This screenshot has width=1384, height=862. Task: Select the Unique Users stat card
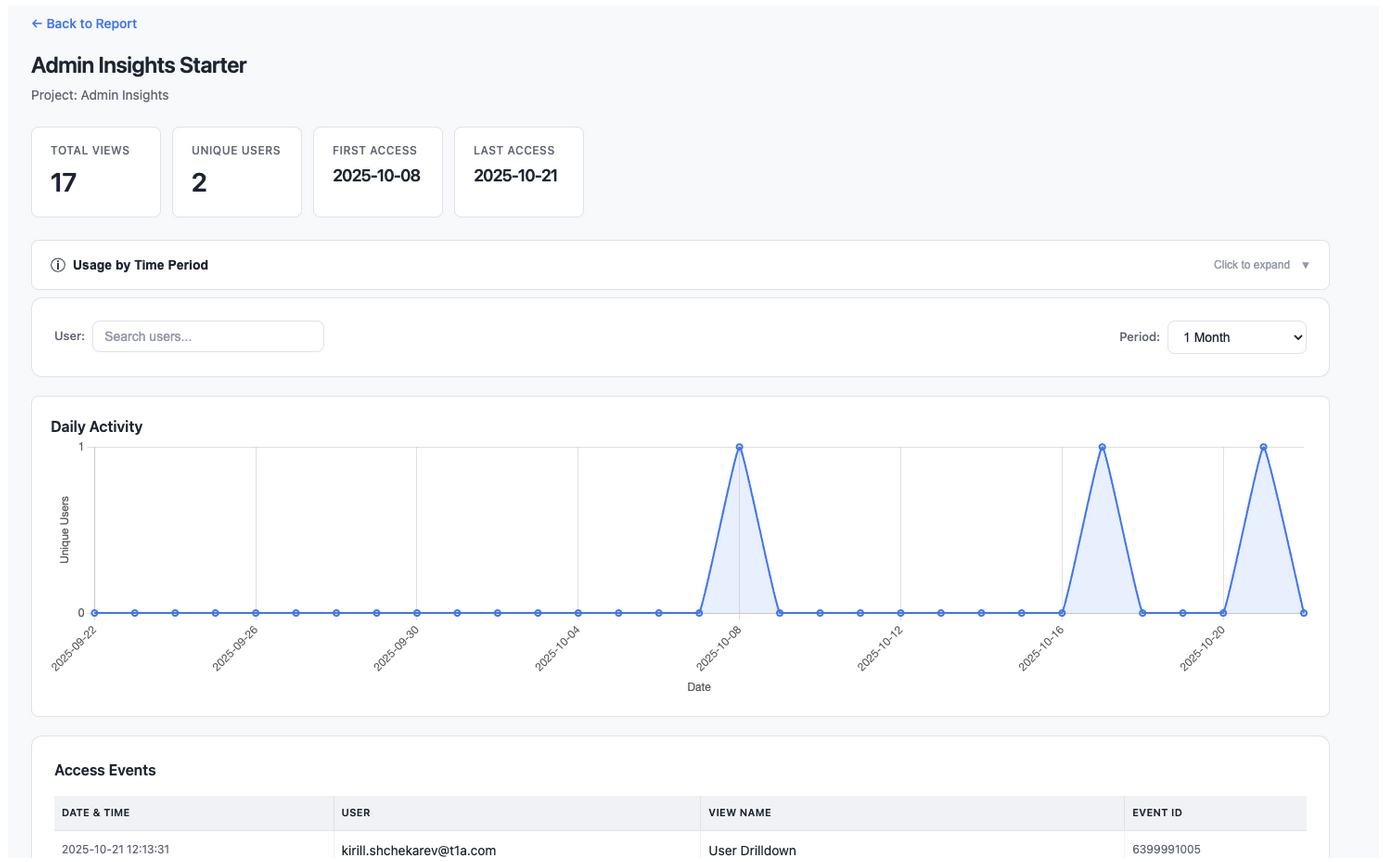(x=237, y=172)
